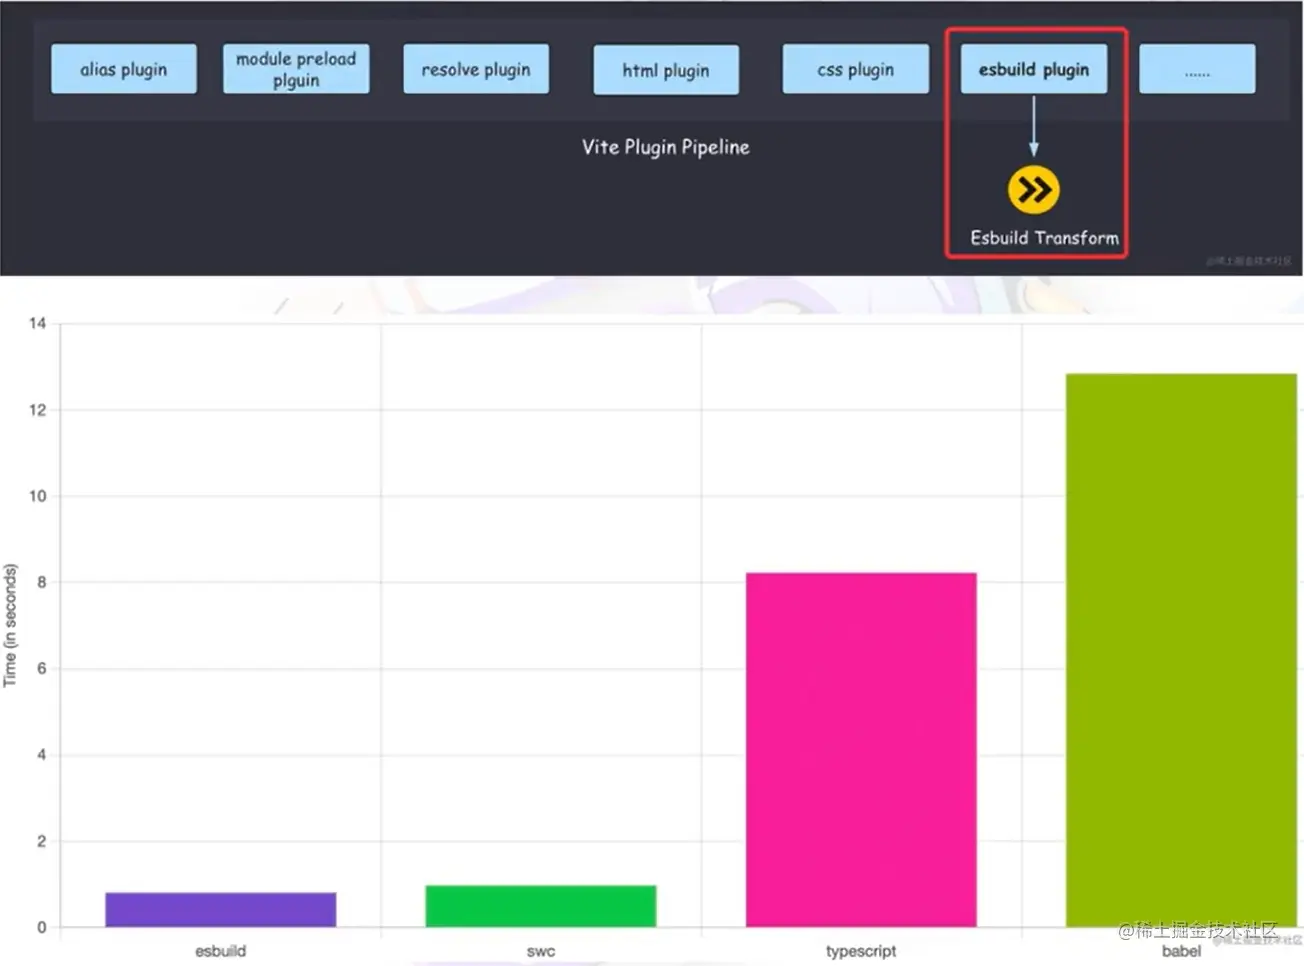Click the Vite Plugin Pipeline label
This screenshot has height=966, width=1304.
pos(666,147)
